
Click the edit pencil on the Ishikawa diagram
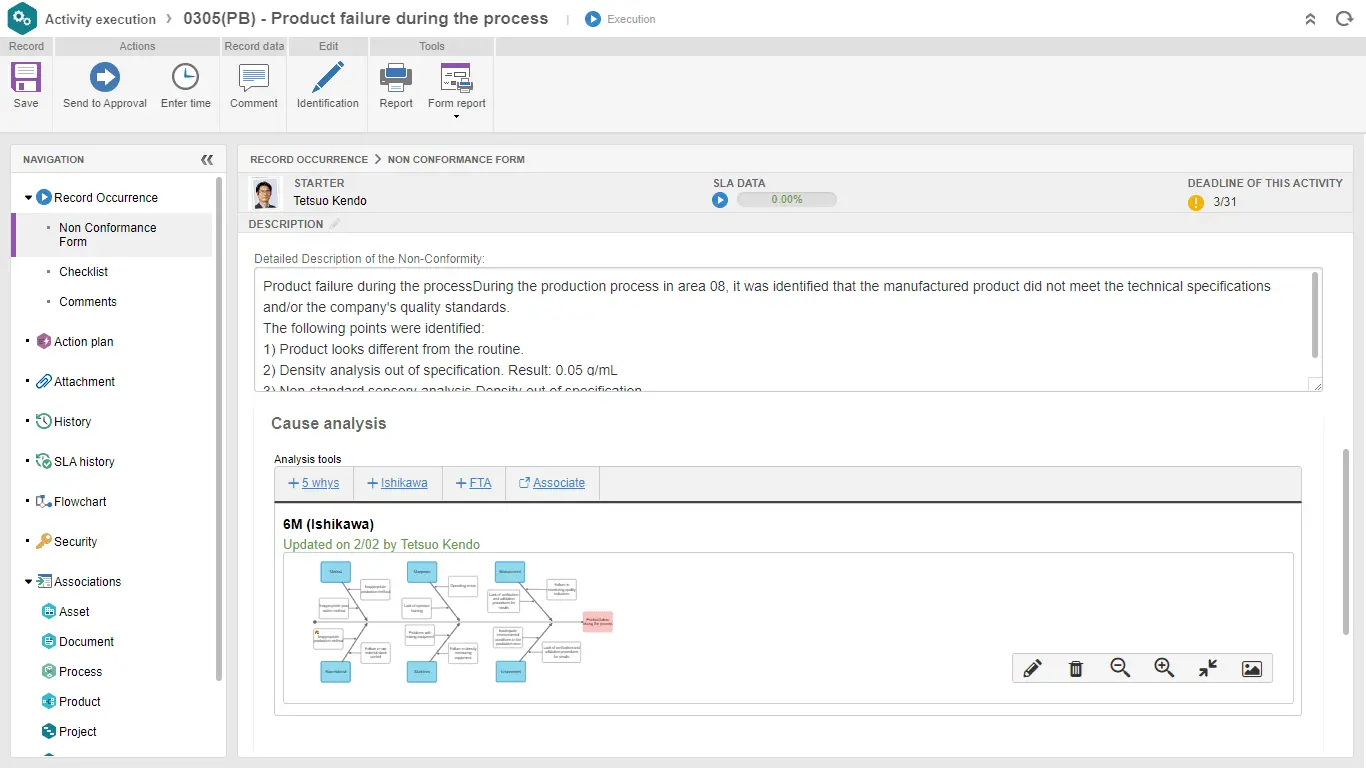pyautogui.click(x=1032, y=668)
